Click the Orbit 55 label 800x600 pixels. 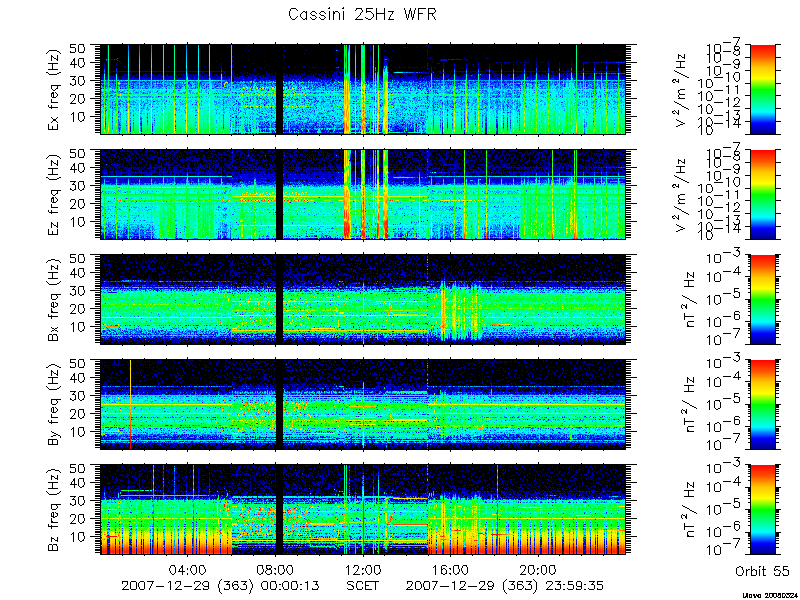762,571
